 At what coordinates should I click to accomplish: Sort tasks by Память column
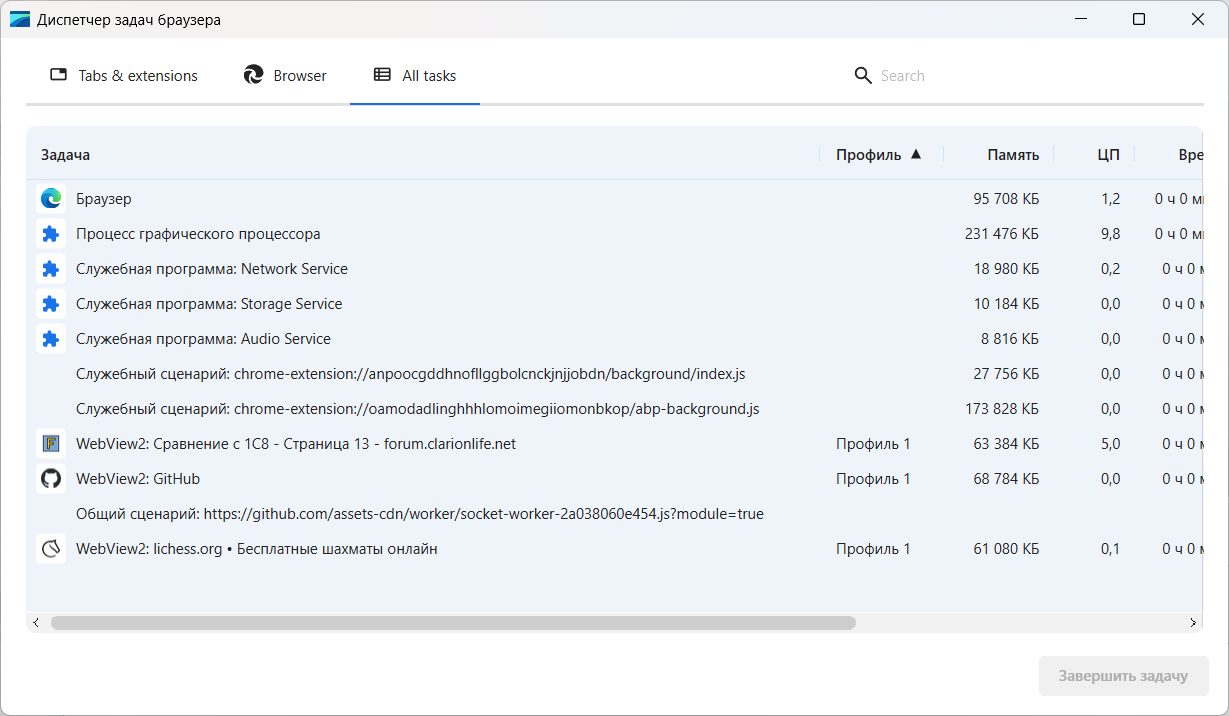(1012, 155)
